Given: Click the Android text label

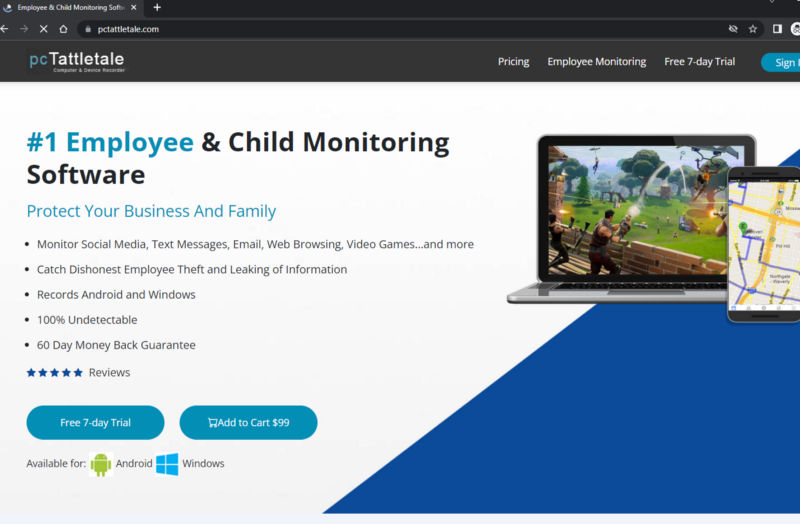Looking at the screenshot, I should coord(134,463).
